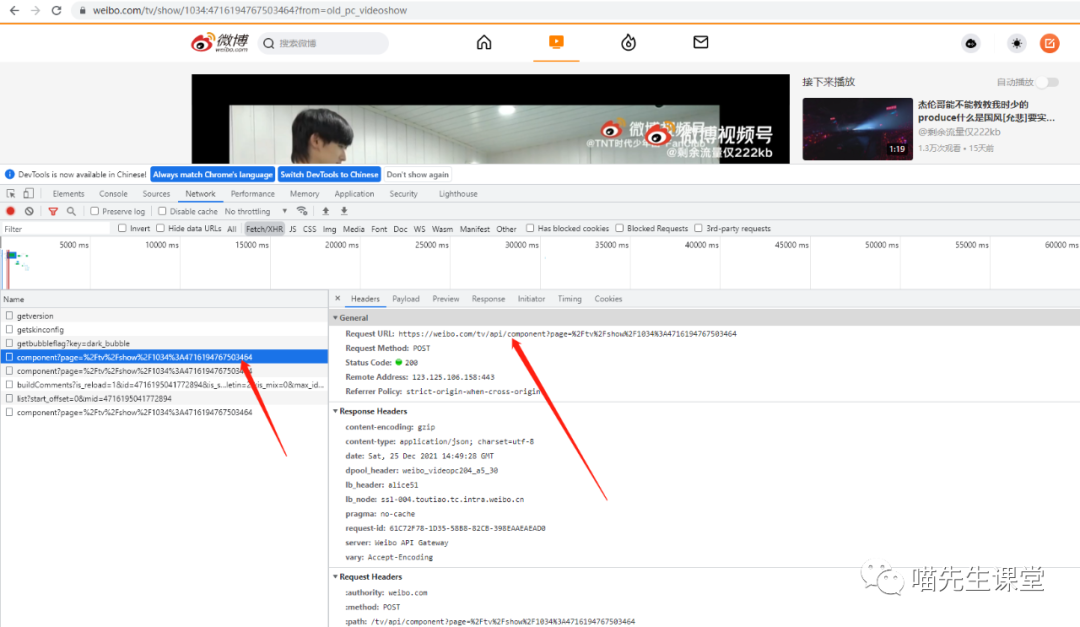Close the request details panel
This screenshot has width=1080, height=627.
click(x=338, y=298)
